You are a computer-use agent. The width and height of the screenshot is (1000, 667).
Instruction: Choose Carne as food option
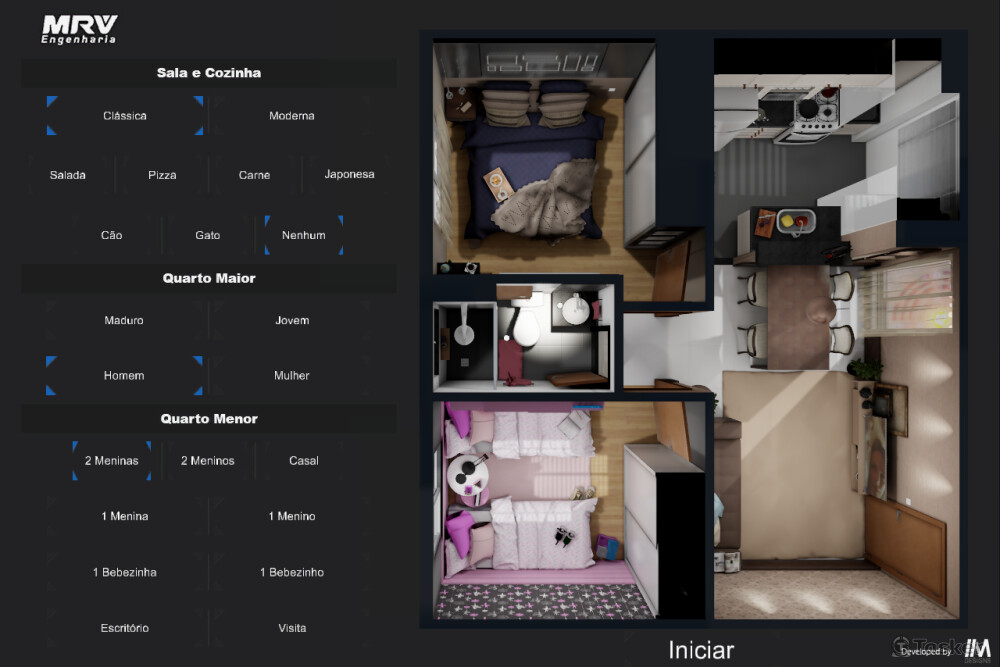(x=255, y=175)
